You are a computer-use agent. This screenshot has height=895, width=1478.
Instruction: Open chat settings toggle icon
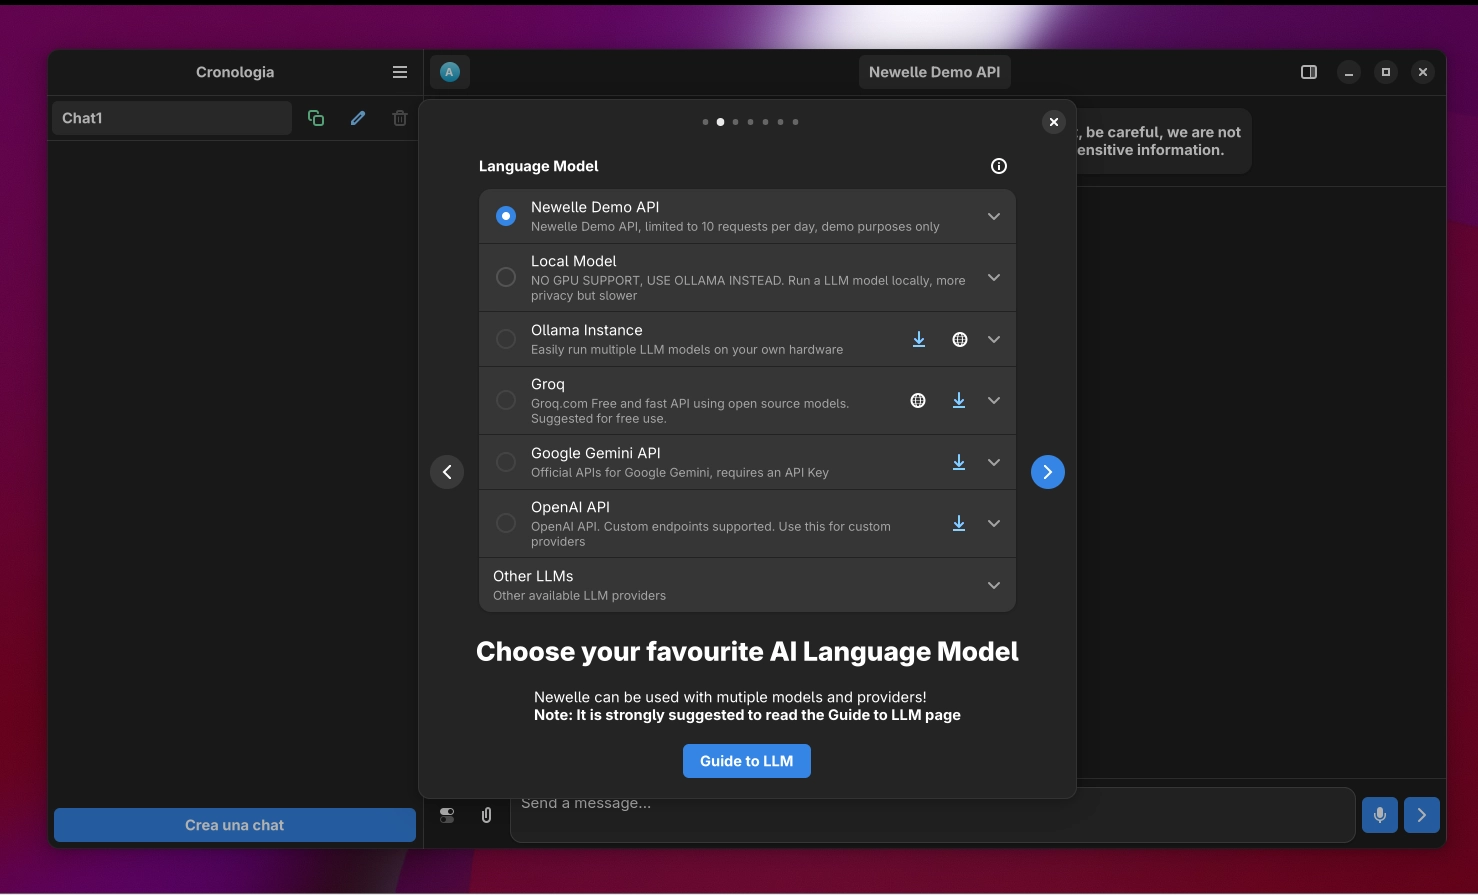click(447, 816)
